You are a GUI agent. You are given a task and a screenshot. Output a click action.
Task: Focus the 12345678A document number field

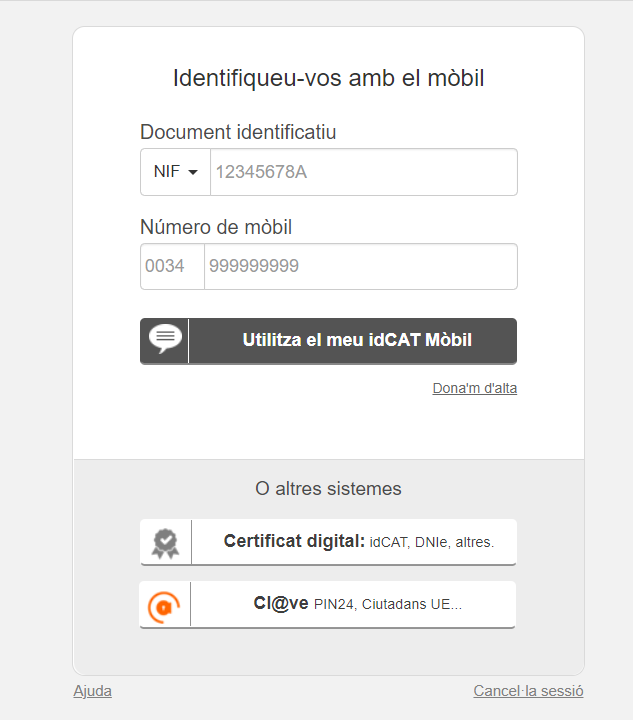[x=364, y=172]
